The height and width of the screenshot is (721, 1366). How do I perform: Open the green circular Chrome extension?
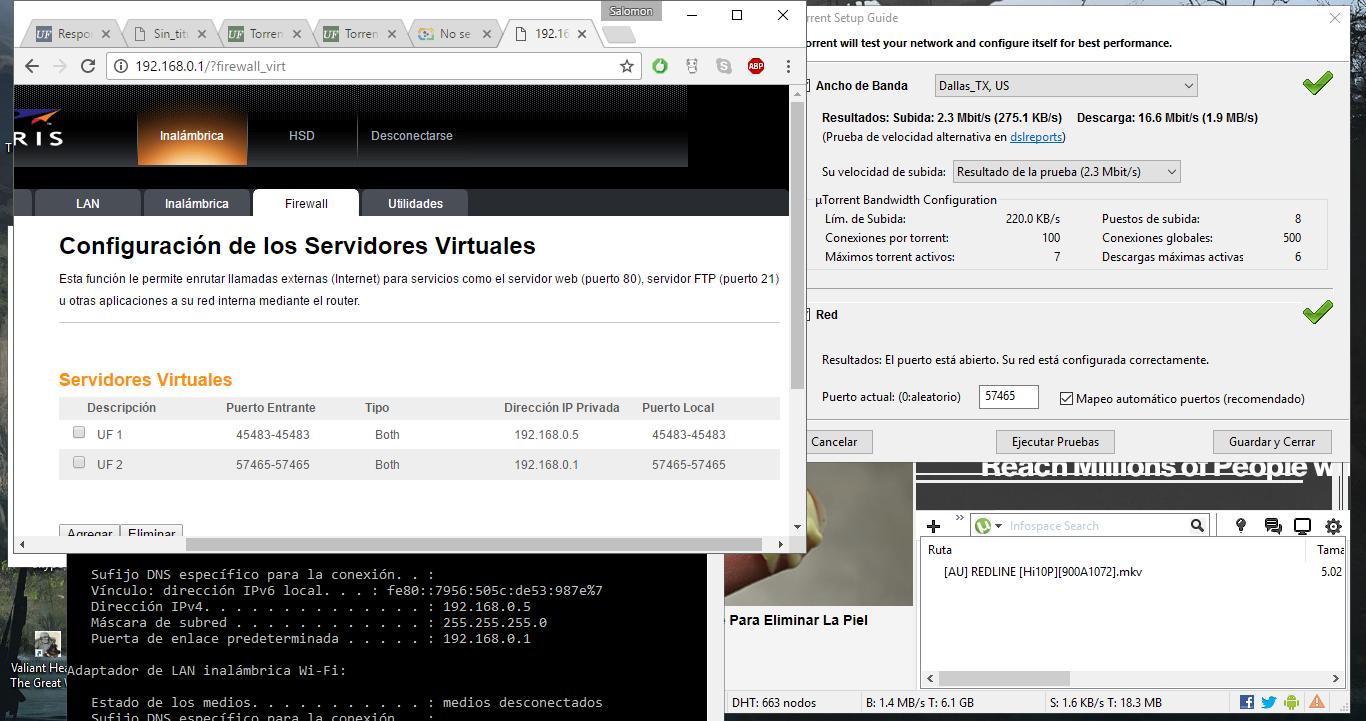660,66
